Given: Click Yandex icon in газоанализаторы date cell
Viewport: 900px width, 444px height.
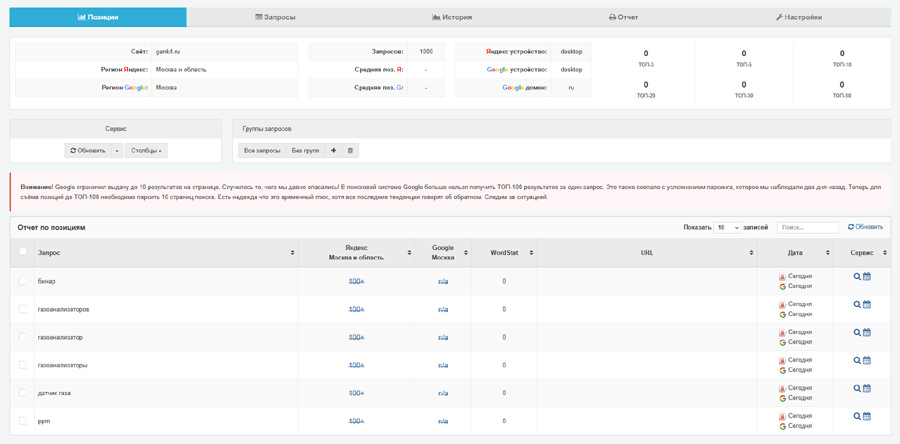Looking at the screenshot, I should click(x=782, y=360).
